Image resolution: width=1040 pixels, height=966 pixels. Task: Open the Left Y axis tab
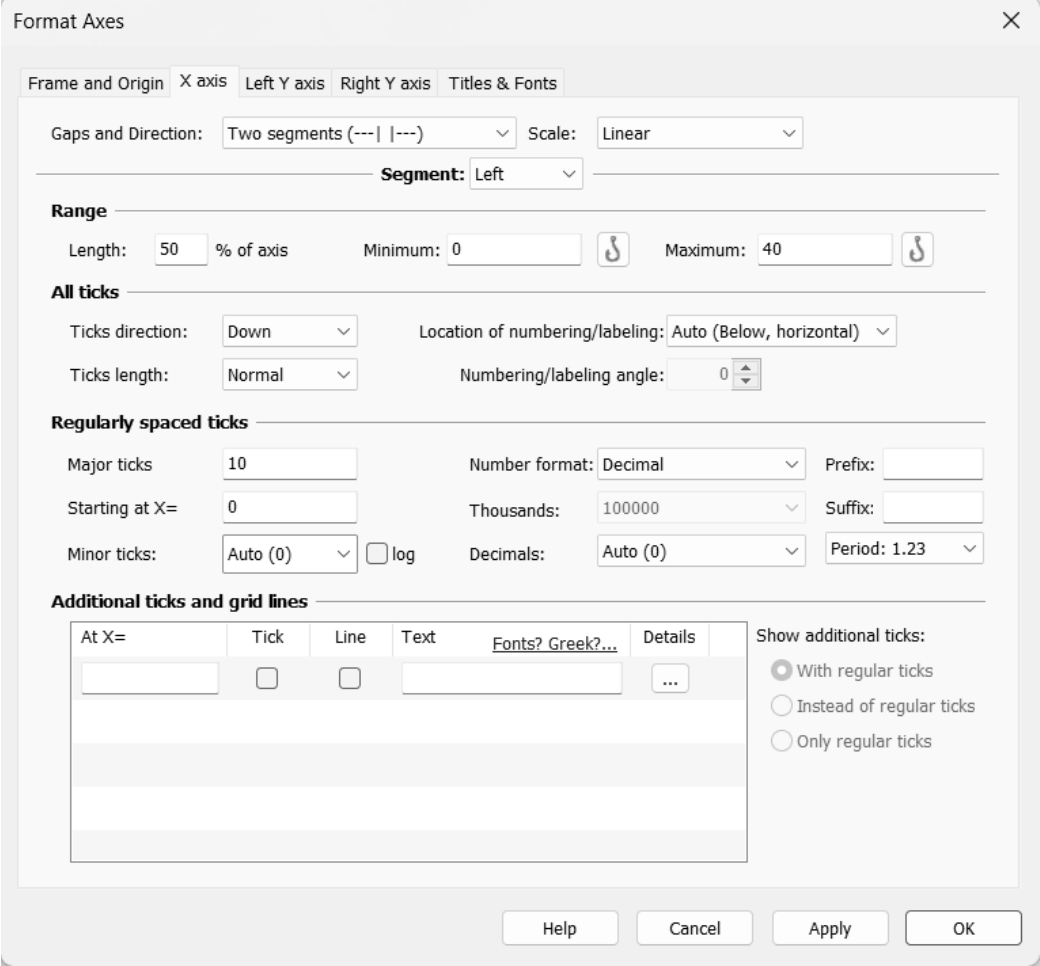point(284,83)
